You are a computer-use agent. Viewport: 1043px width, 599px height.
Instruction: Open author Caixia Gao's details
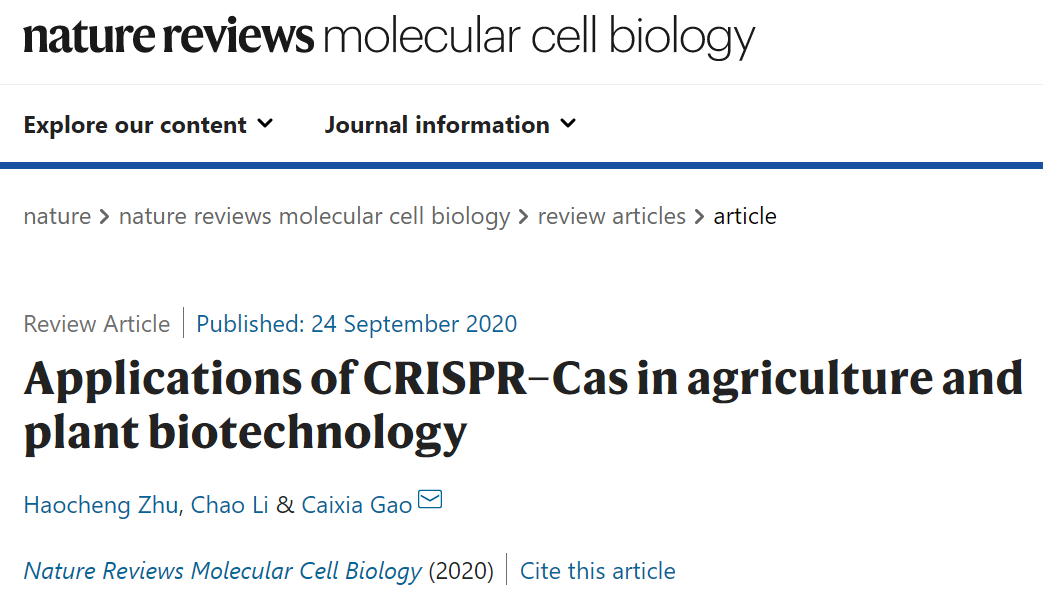tap(357, 505)
